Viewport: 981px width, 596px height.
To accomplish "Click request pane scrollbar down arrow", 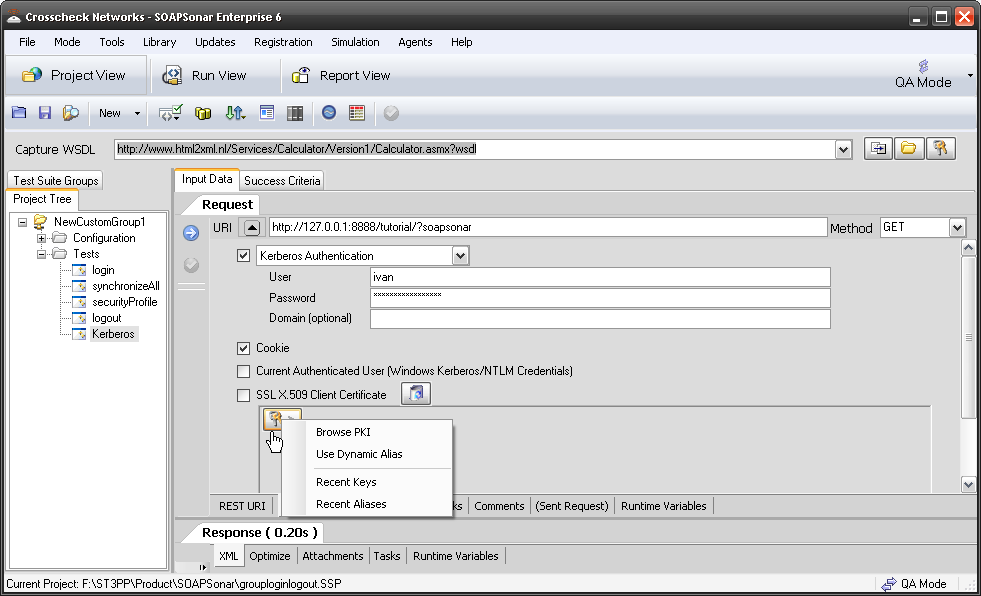I will [968, 484].
